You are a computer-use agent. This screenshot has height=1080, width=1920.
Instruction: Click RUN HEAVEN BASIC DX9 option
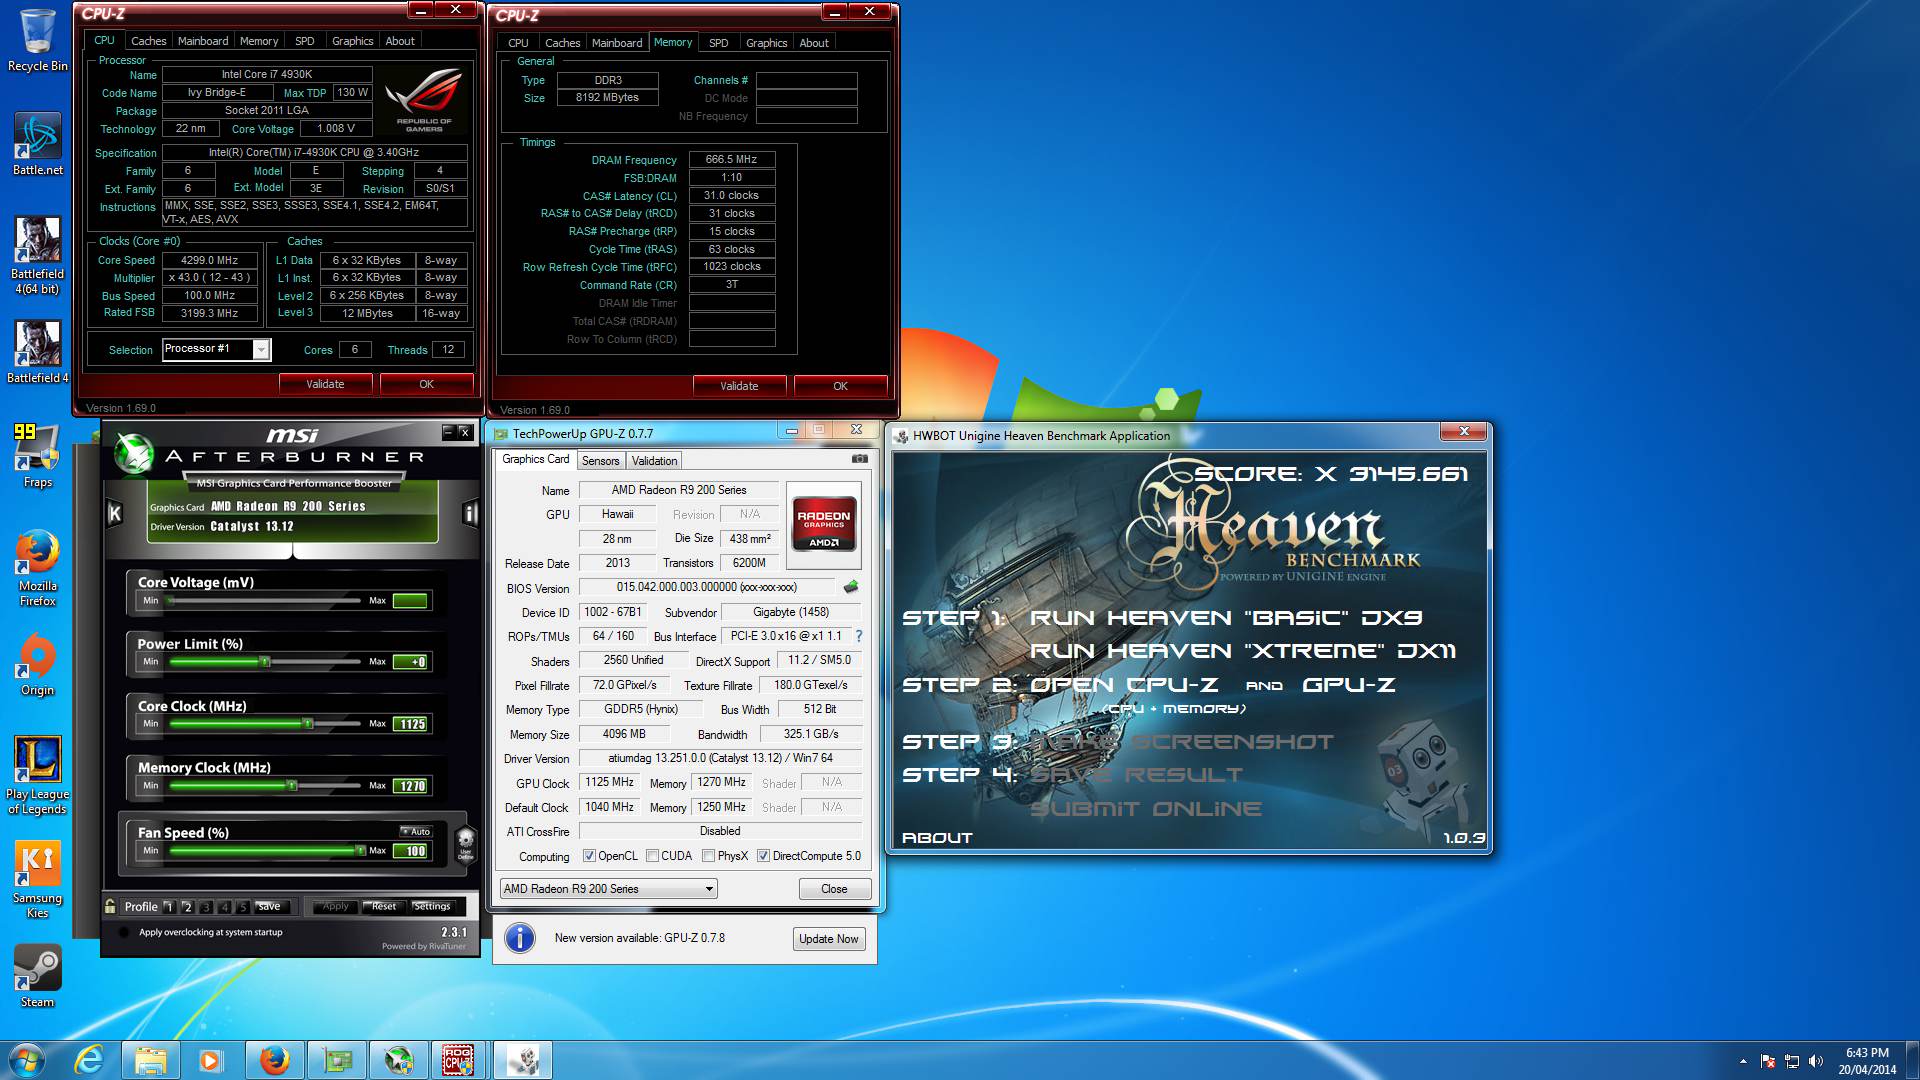1226,618
